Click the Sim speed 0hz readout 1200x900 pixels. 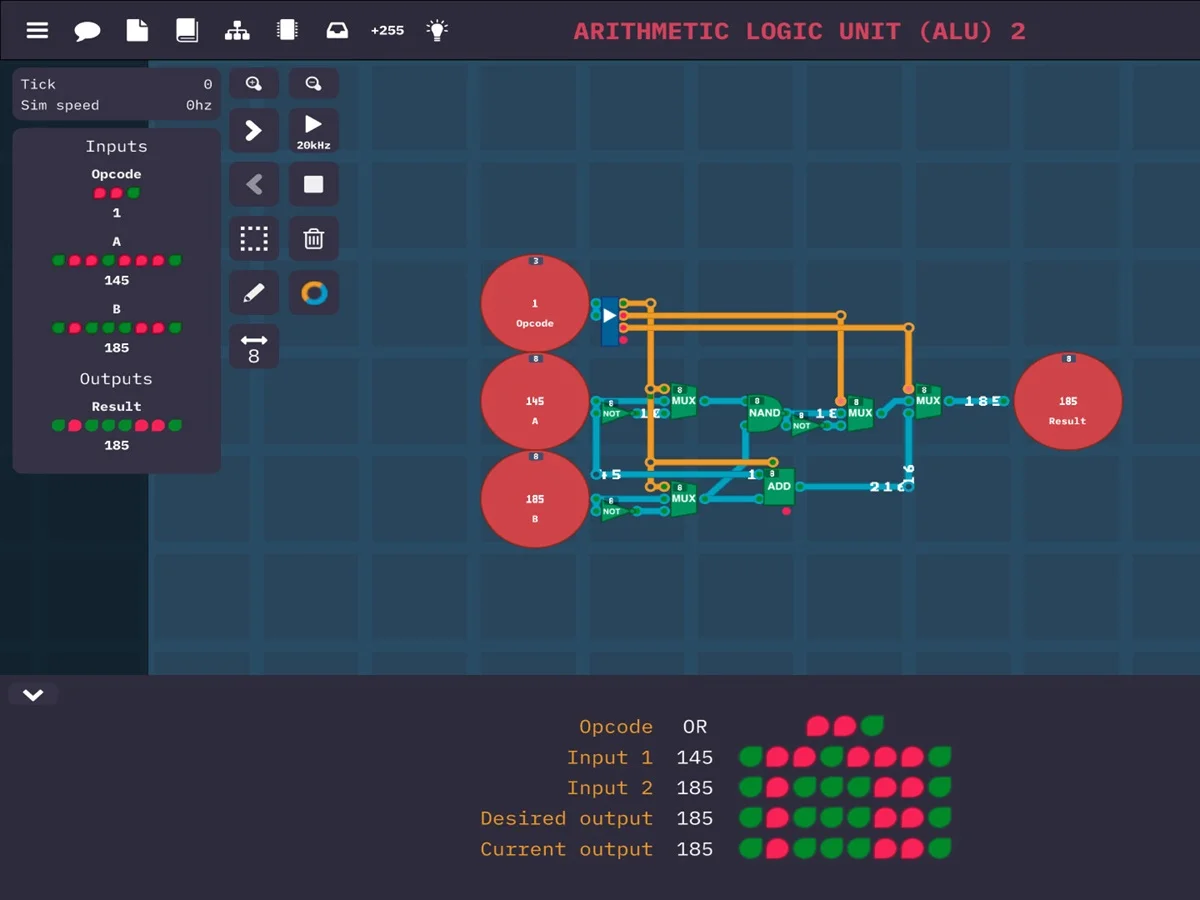pyautogui.click(x=199, y=105)
